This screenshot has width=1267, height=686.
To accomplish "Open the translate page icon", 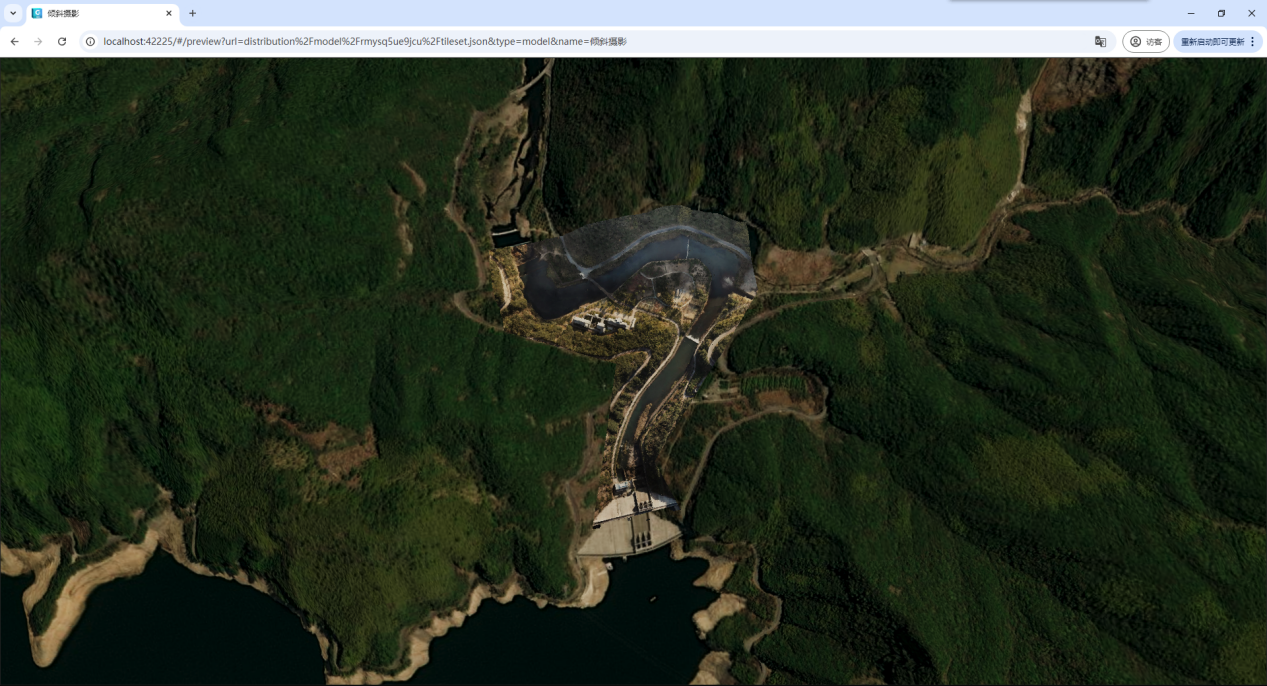I will coord(1100,41).
